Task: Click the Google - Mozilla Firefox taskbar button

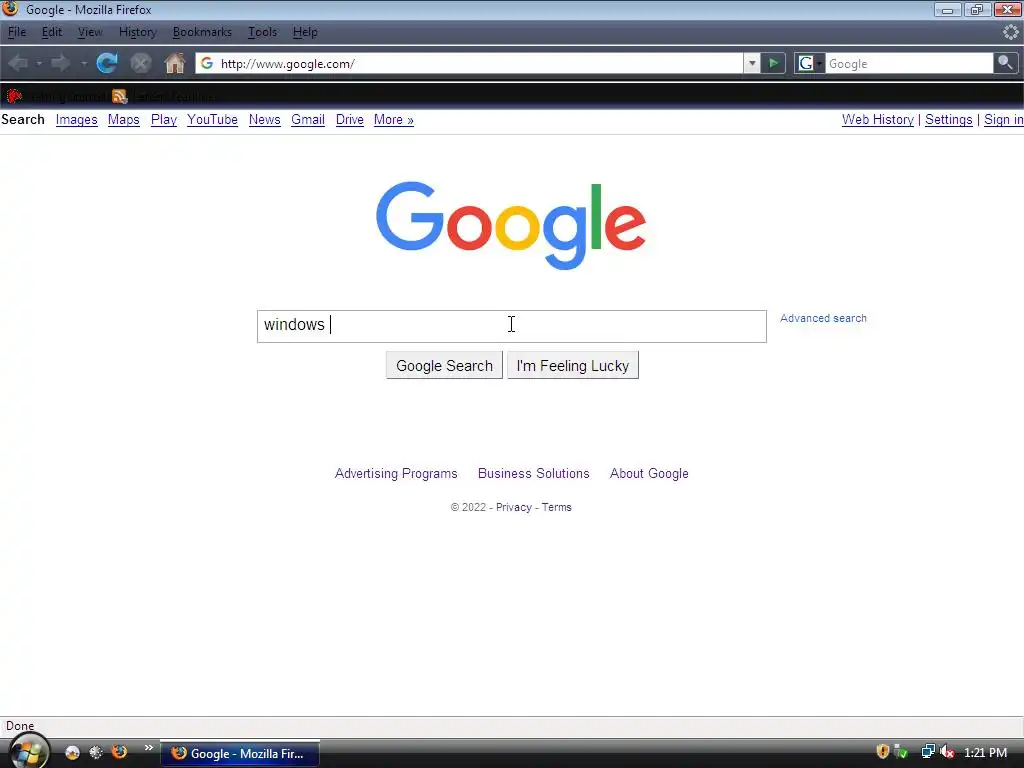Action: tap(240, 754)
